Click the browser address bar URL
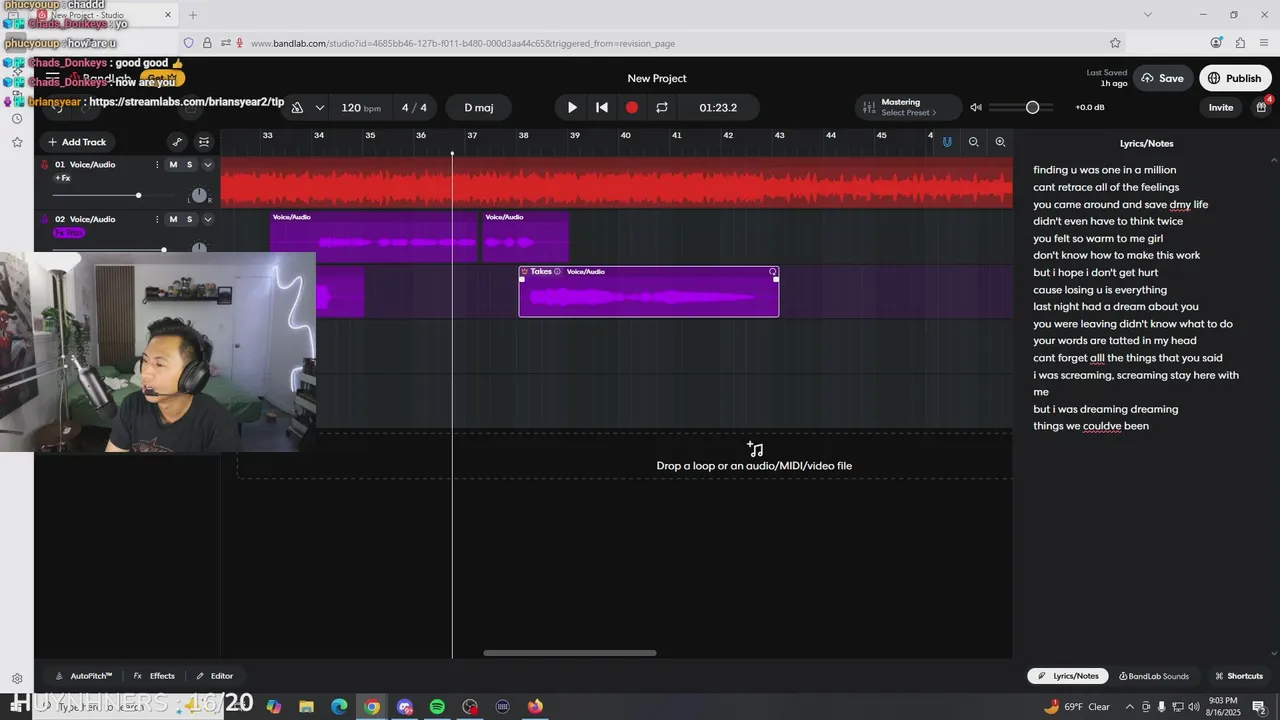Image resolution: width=1280 pixels, height=720 pixels. (463, 43)
